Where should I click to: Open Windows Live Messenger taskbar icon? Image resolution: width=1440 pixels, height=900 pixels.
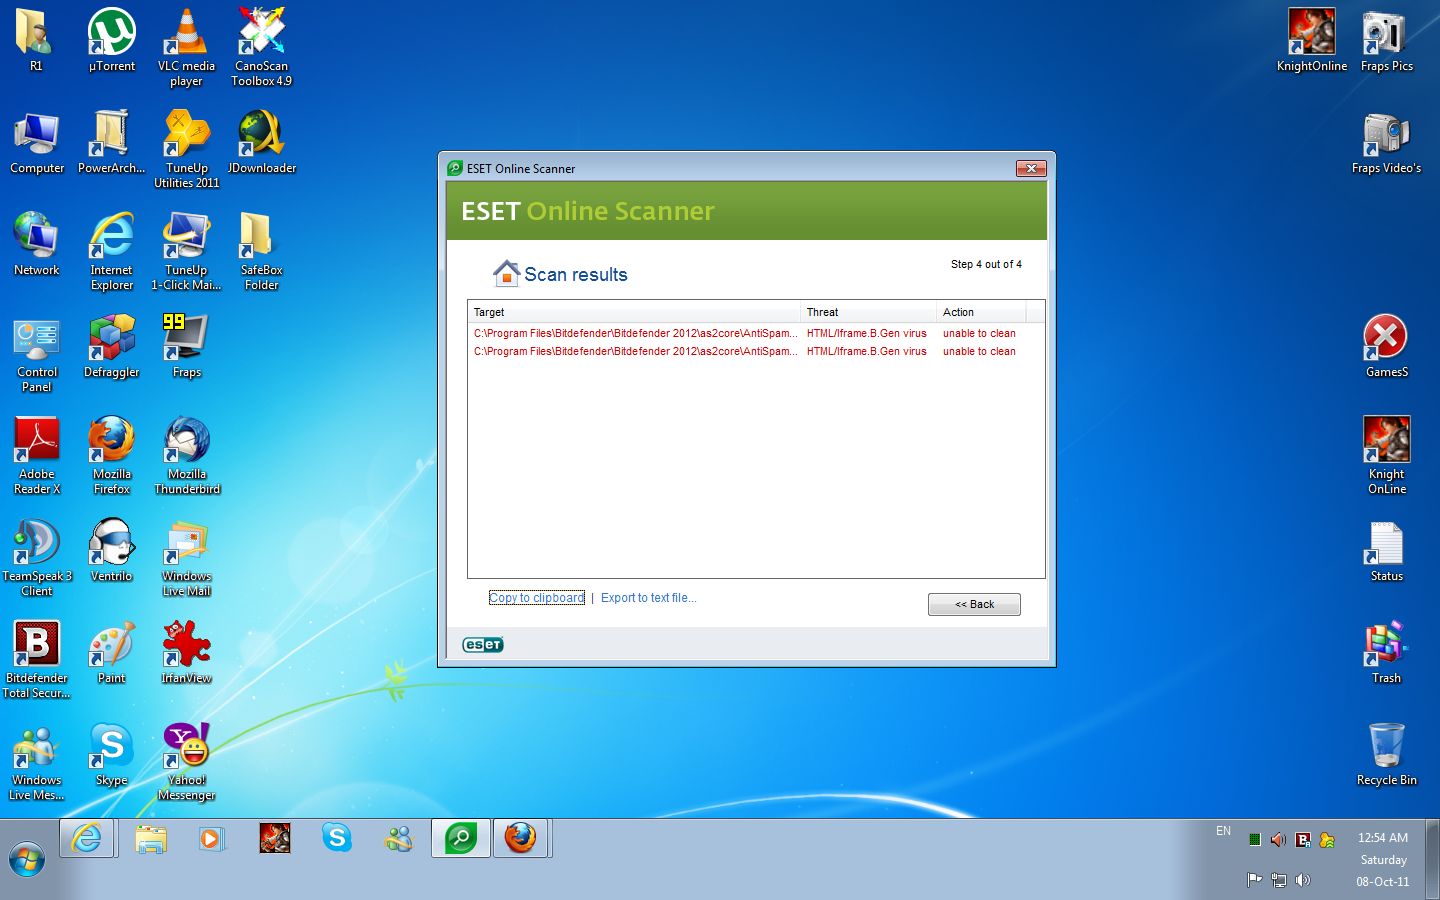click(399, 838)
